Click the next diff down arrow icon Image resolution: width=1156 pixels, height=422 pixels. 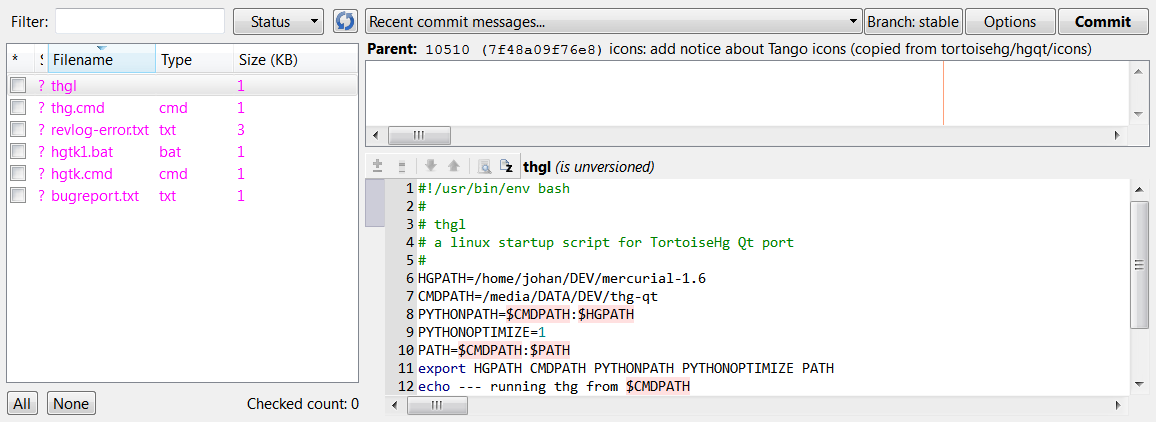tap(431, 167)
